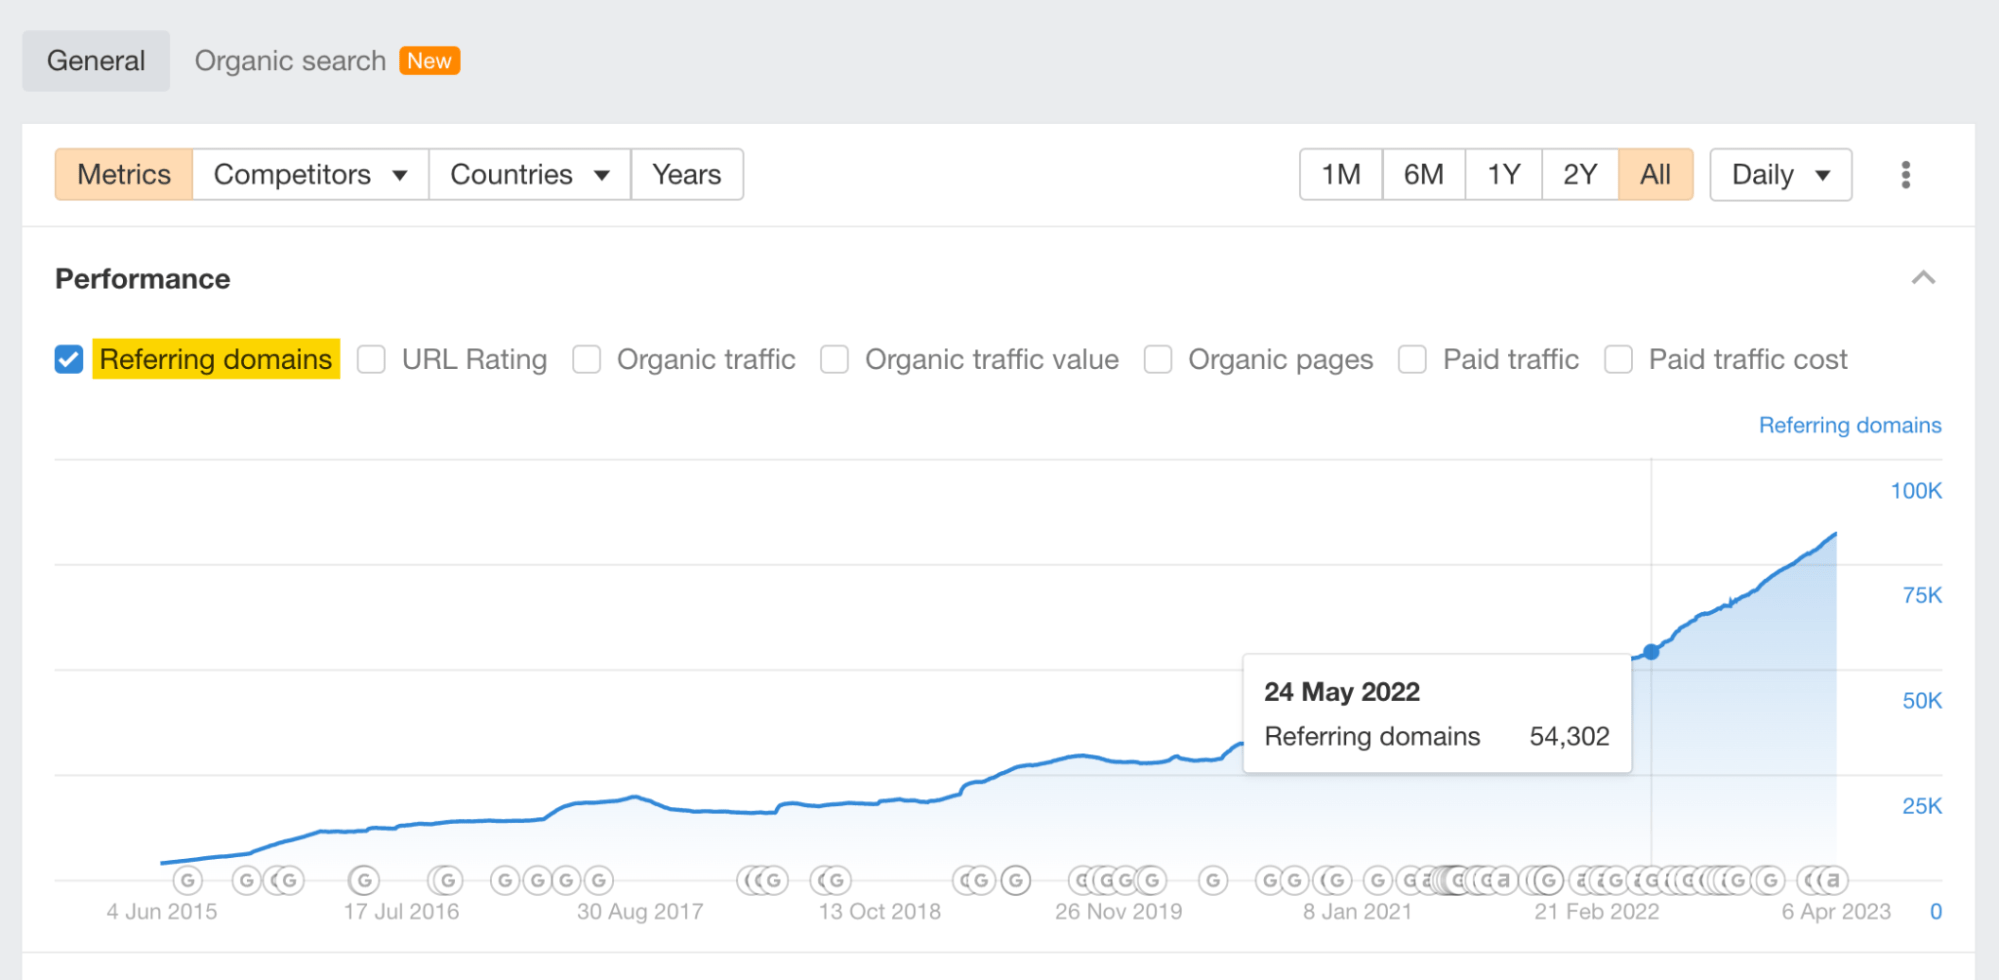1999x980 pixels.
Task: Enable the Organic traffic checkbox
Action: click(586, 359)
